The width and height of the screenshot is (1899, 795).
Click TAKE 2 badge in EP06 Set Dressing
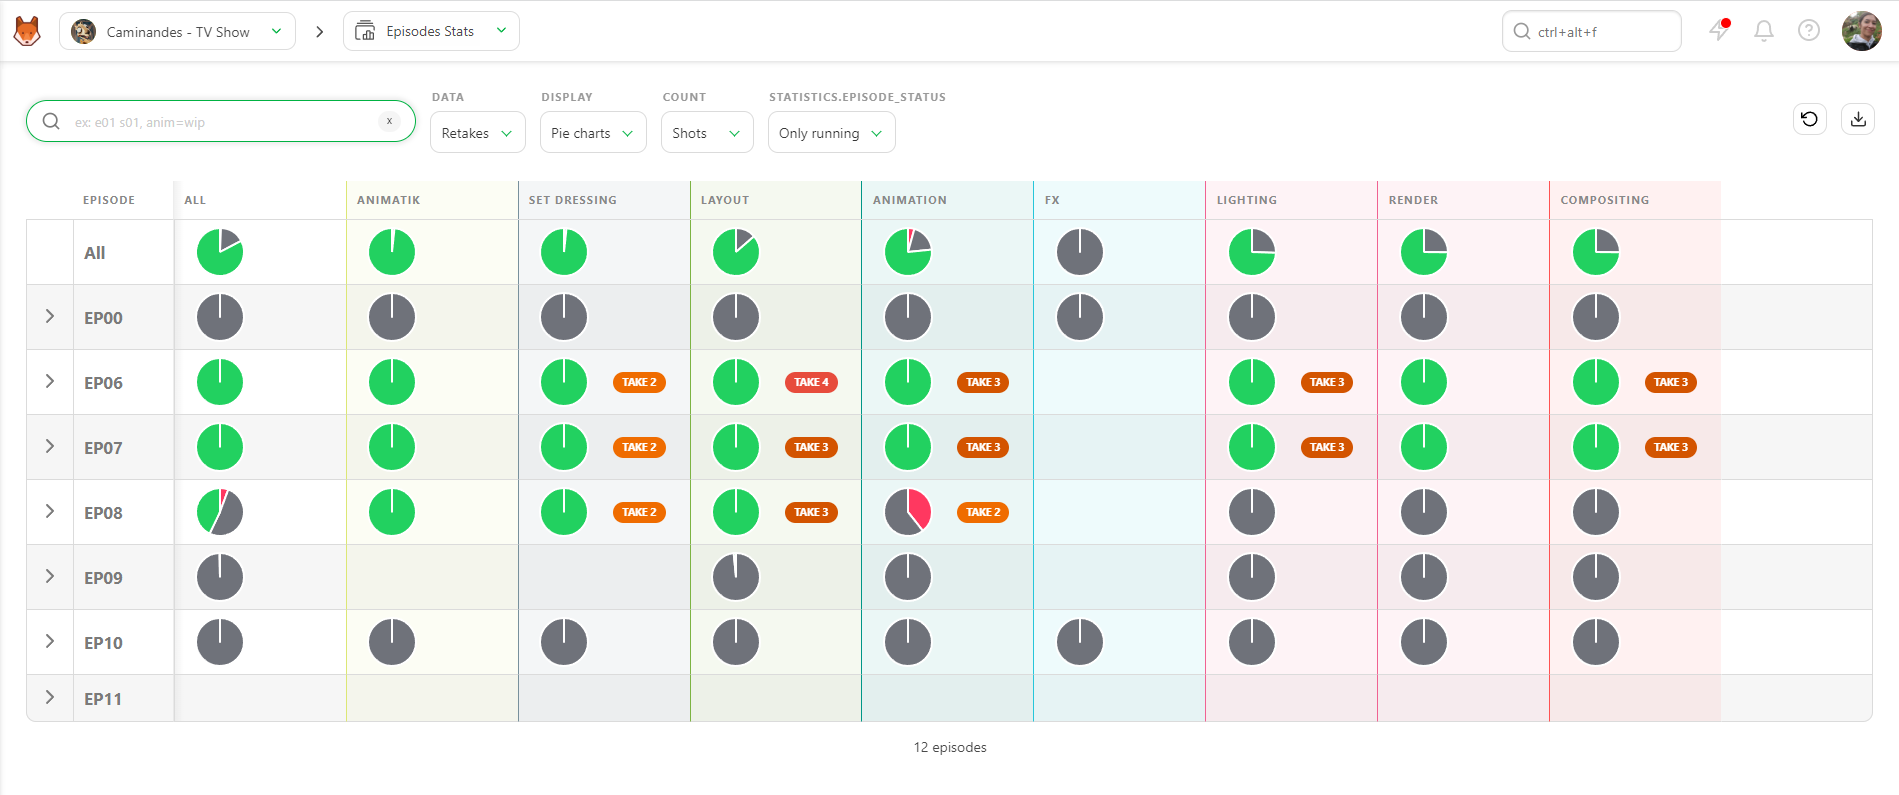point(640,382)
